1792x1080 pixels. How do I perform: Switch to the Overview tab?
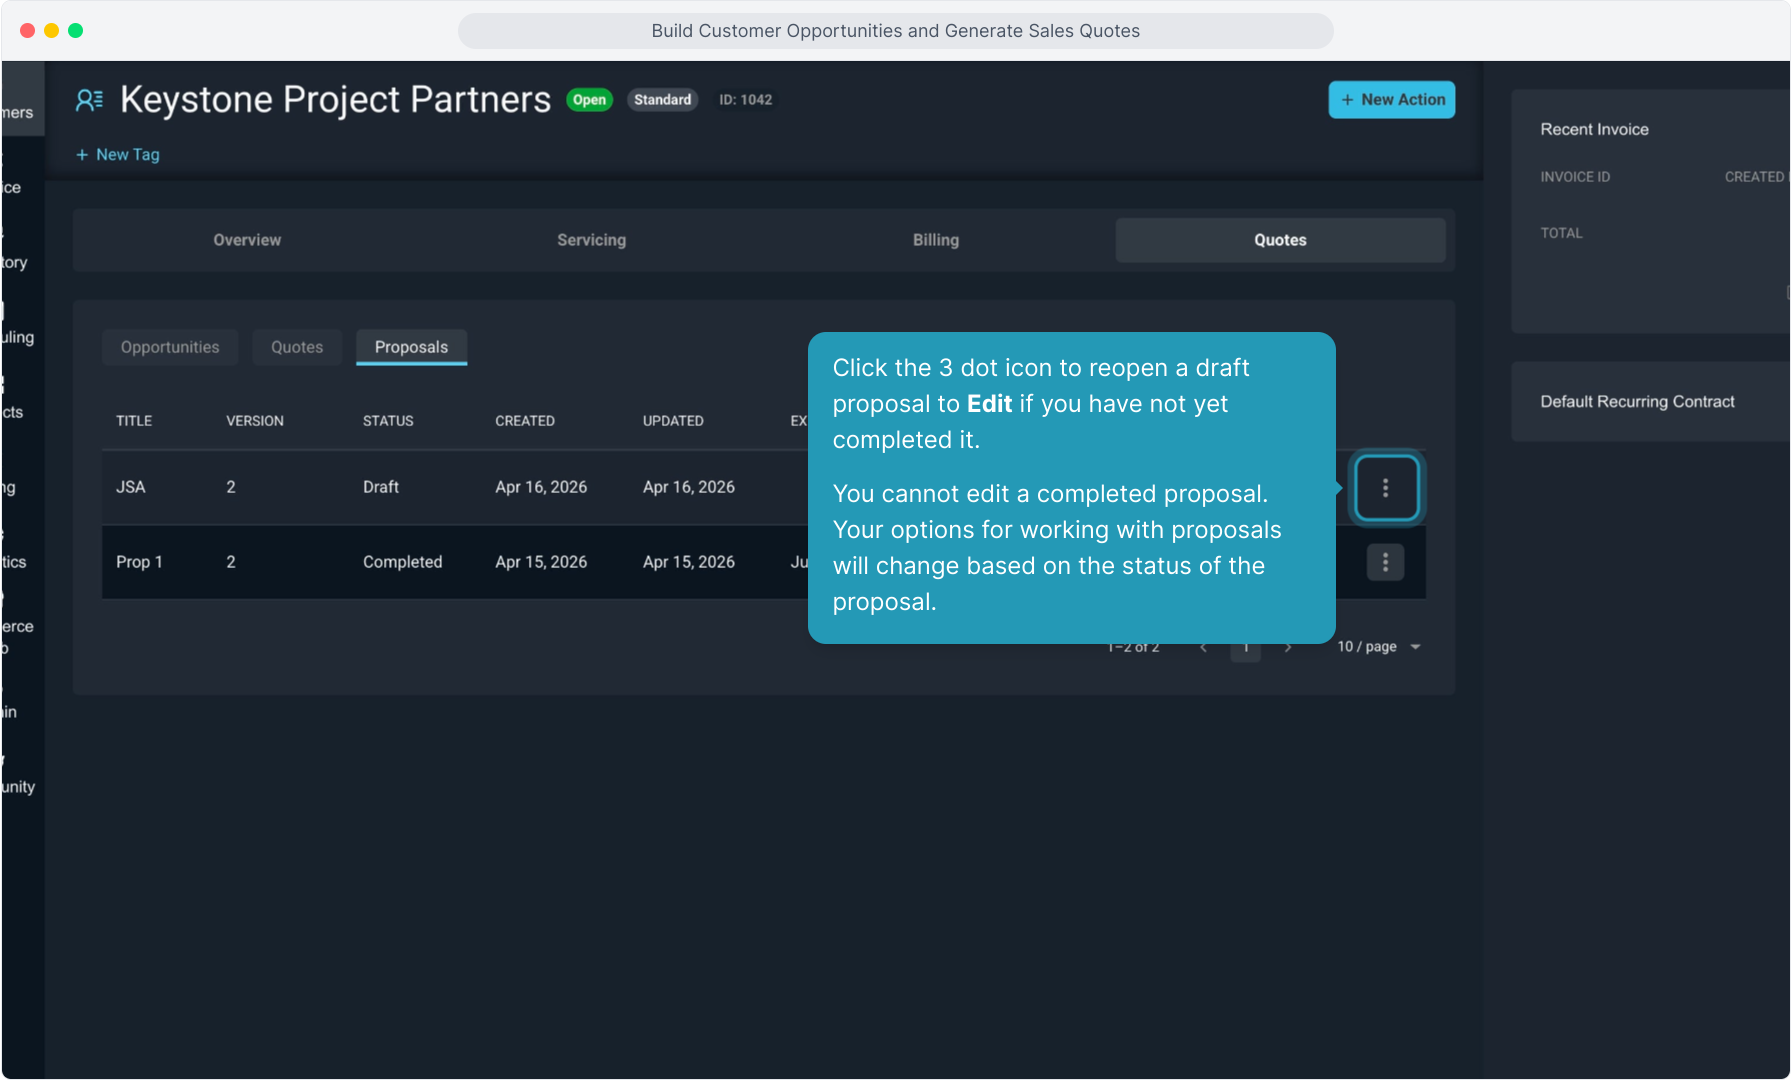click(247, 240)
